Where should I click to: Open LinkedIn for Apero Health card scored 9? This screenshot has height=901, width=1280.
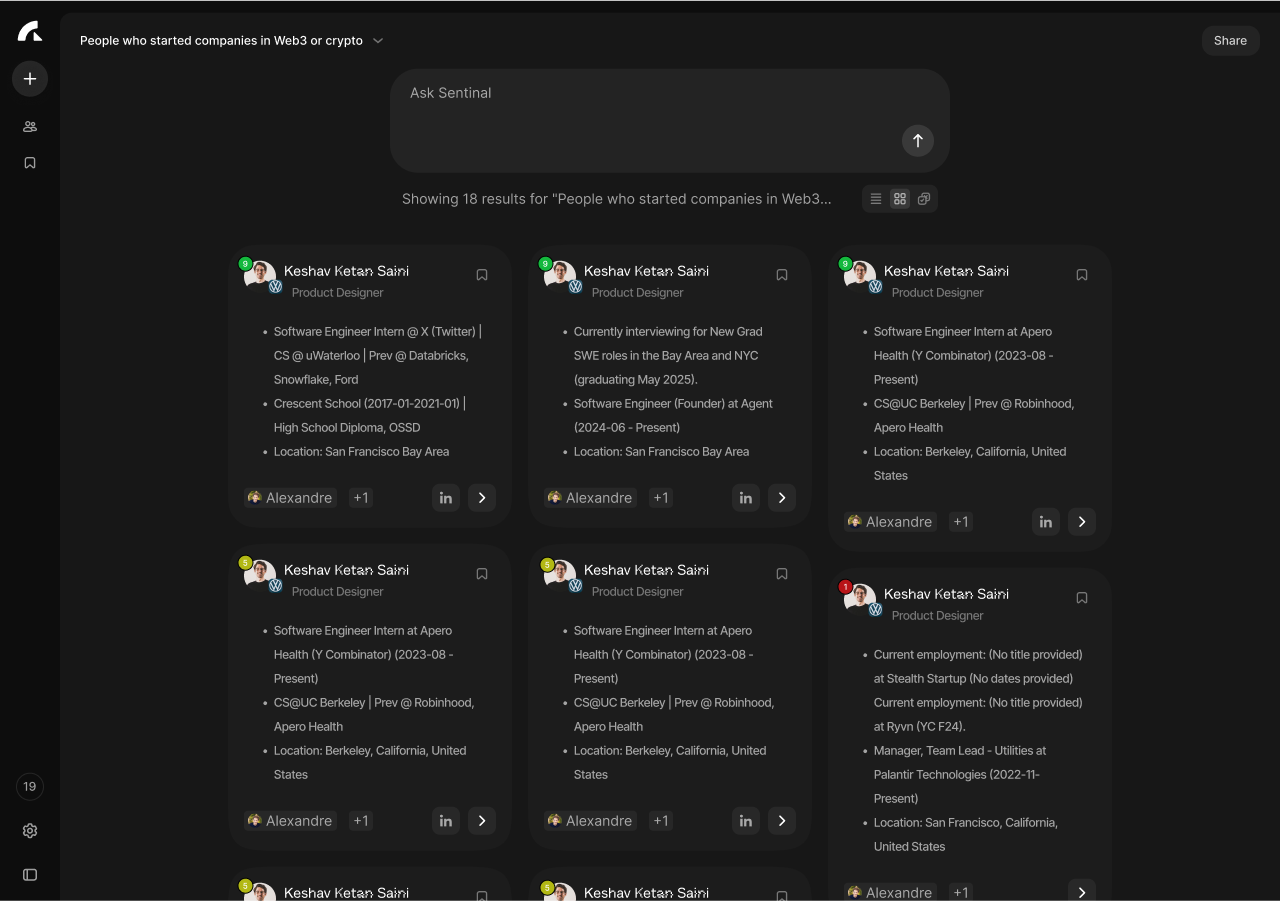pyautogui.click(x=1046, y=522)
